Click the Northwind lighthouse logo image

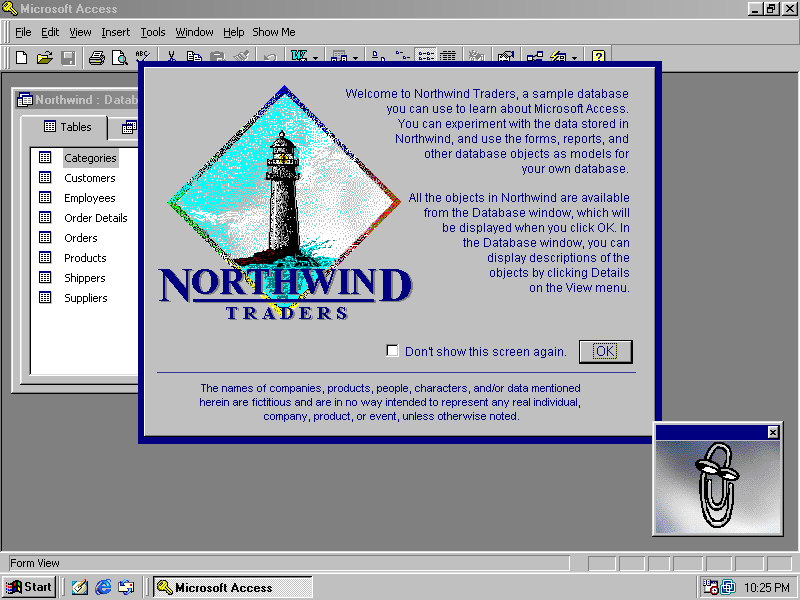click(x=284, y=202)
